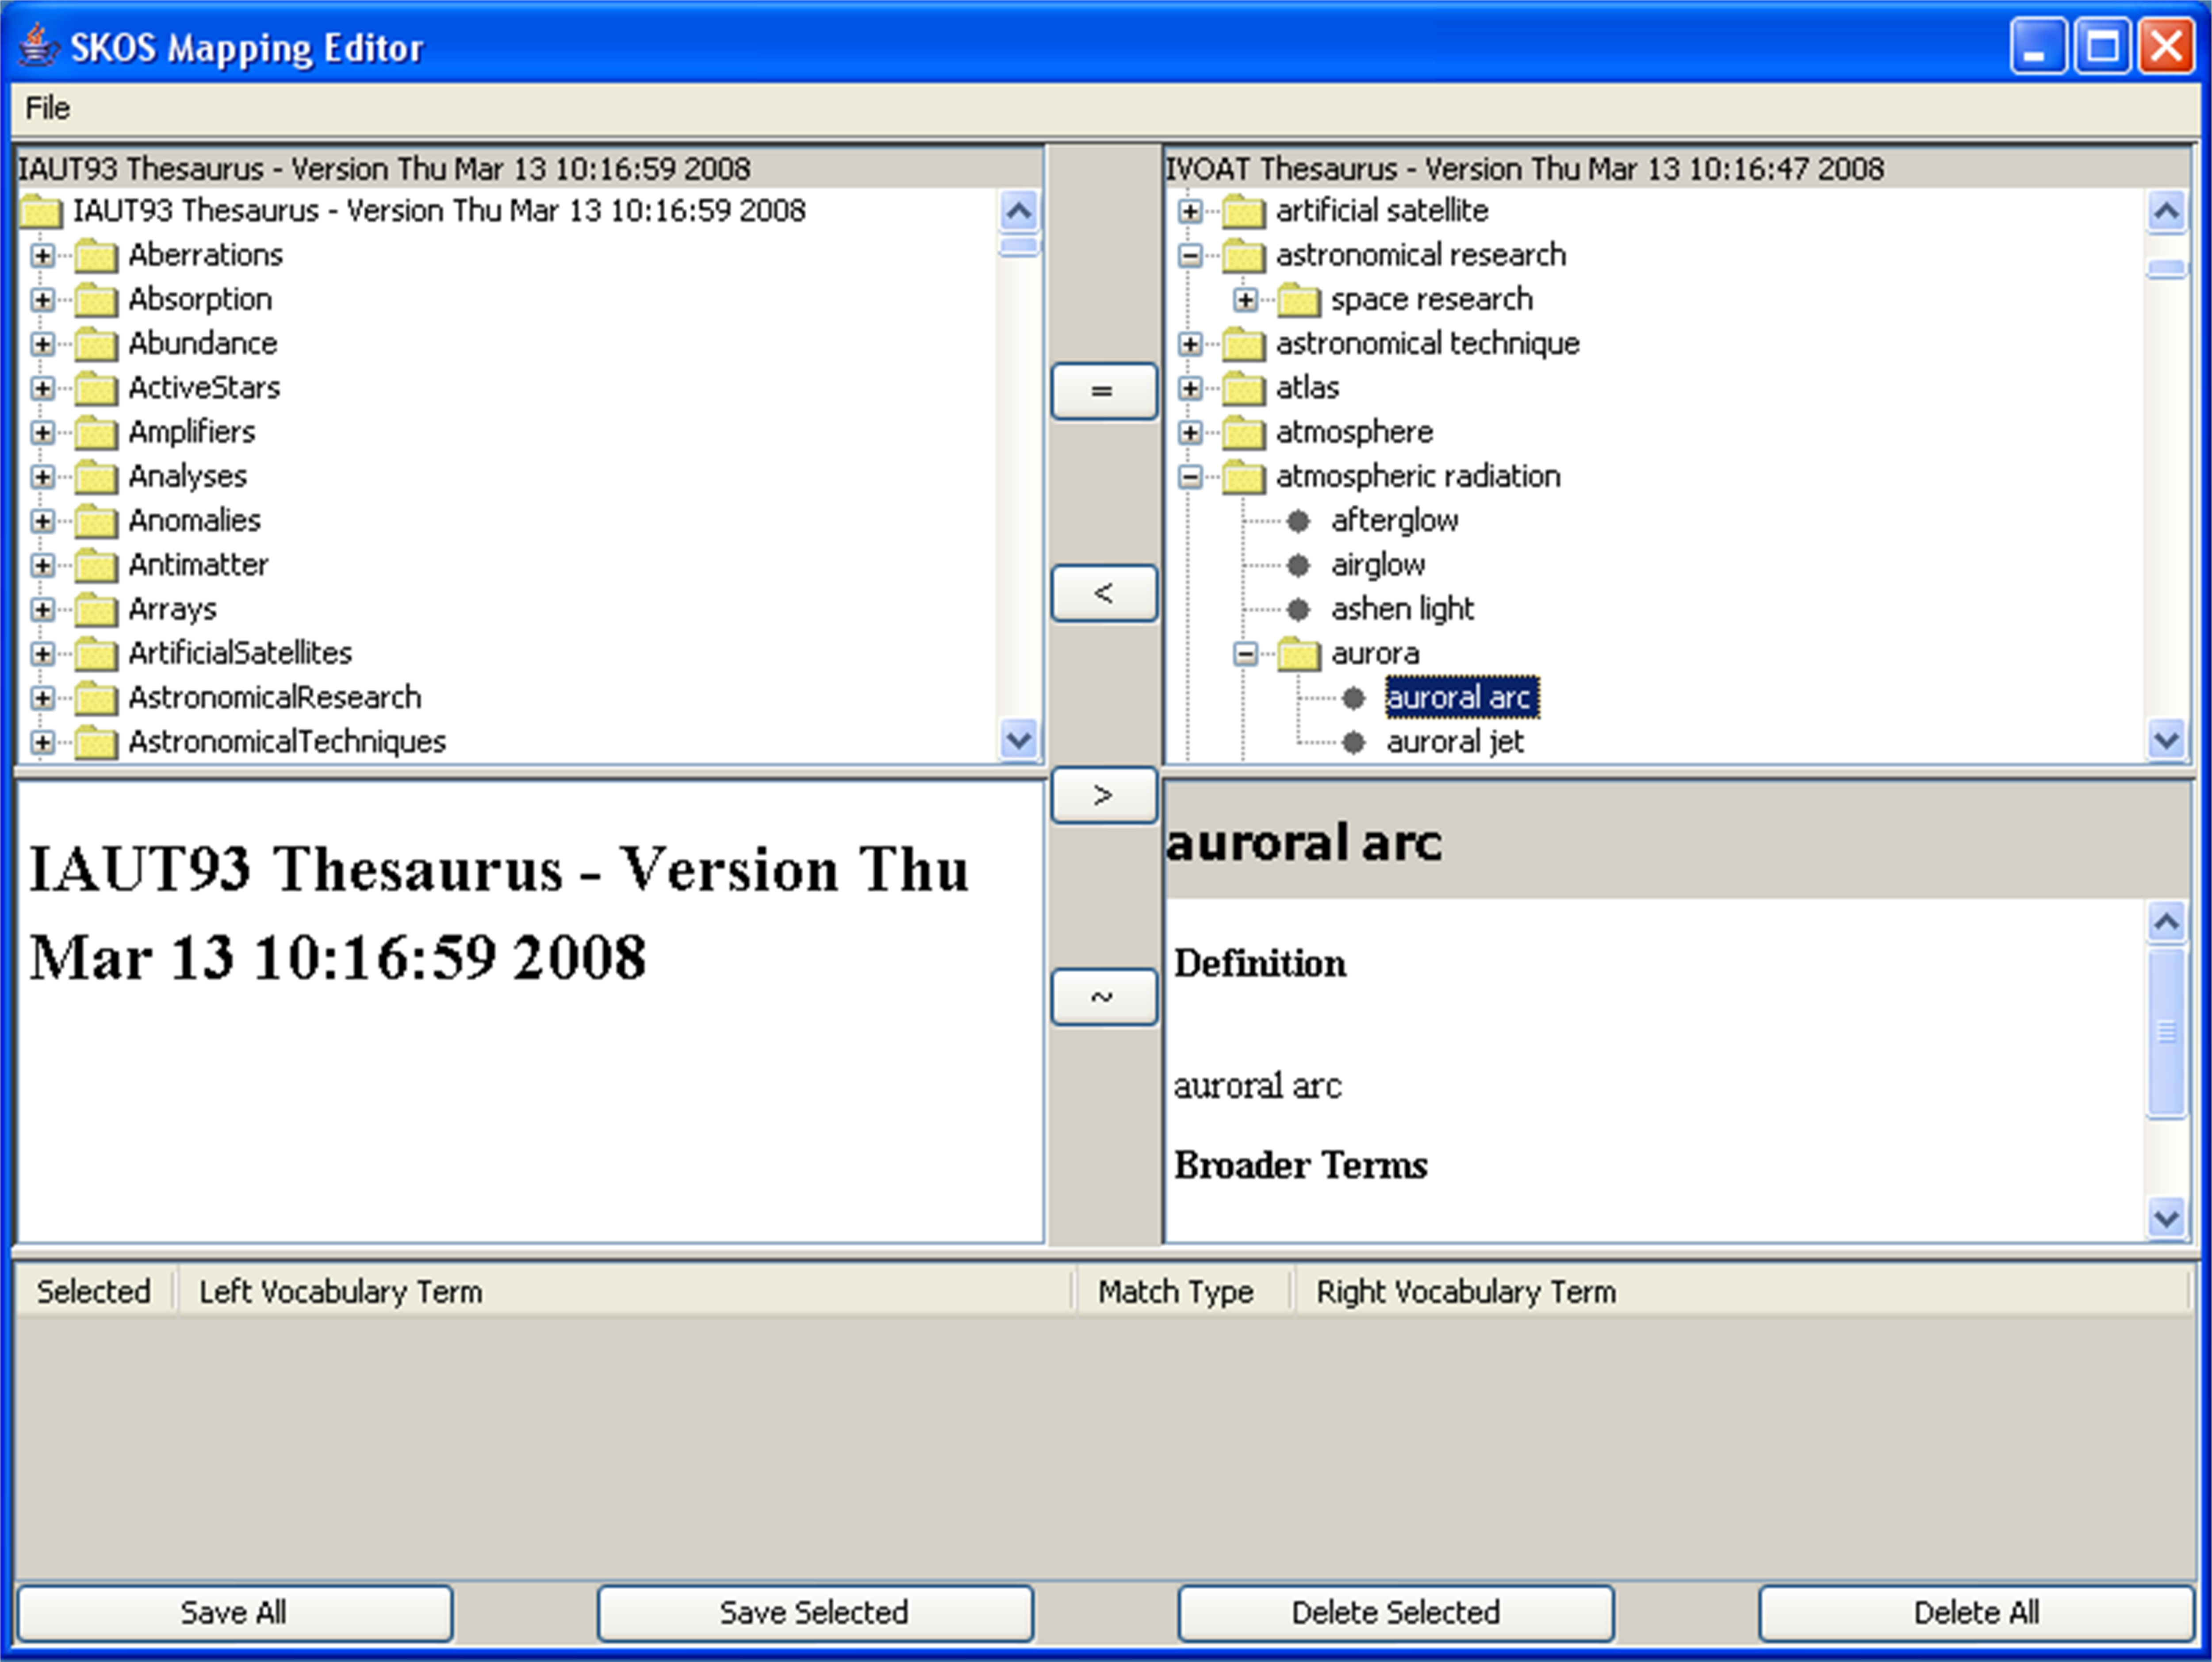Click the atlas folder icon
2212x1662 pixels.
(1243, 388)
